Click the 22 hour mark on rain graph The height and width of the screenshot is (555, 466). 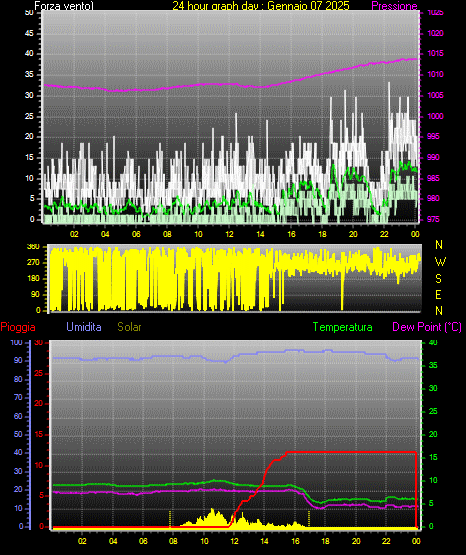tap(386, 541)
